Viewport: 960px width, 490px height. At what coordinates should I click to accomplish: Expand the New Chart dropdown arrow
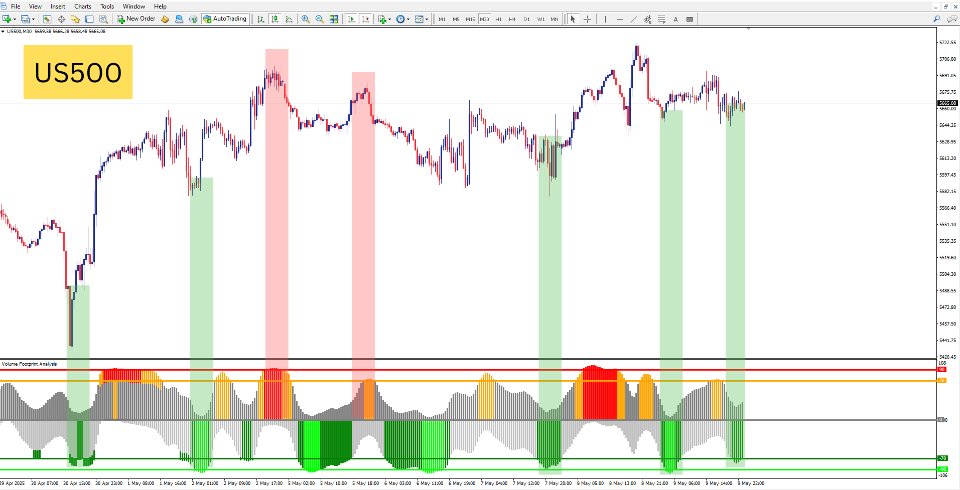[15, 19]
